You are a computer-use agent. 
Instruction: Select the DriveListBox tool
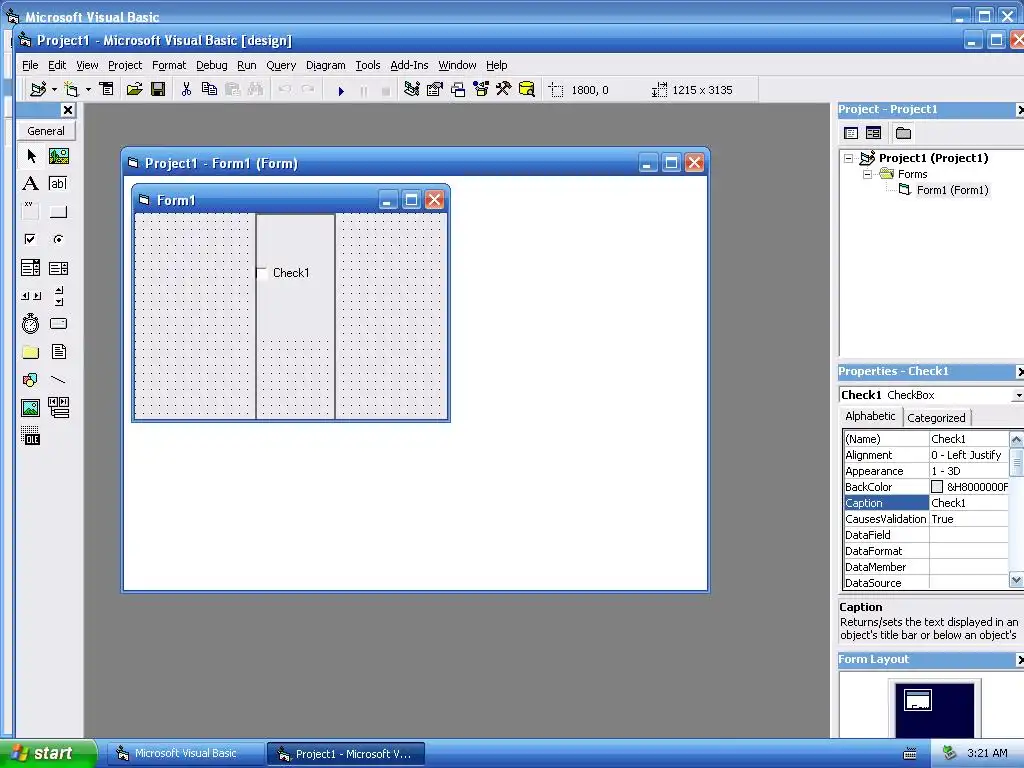59,324
